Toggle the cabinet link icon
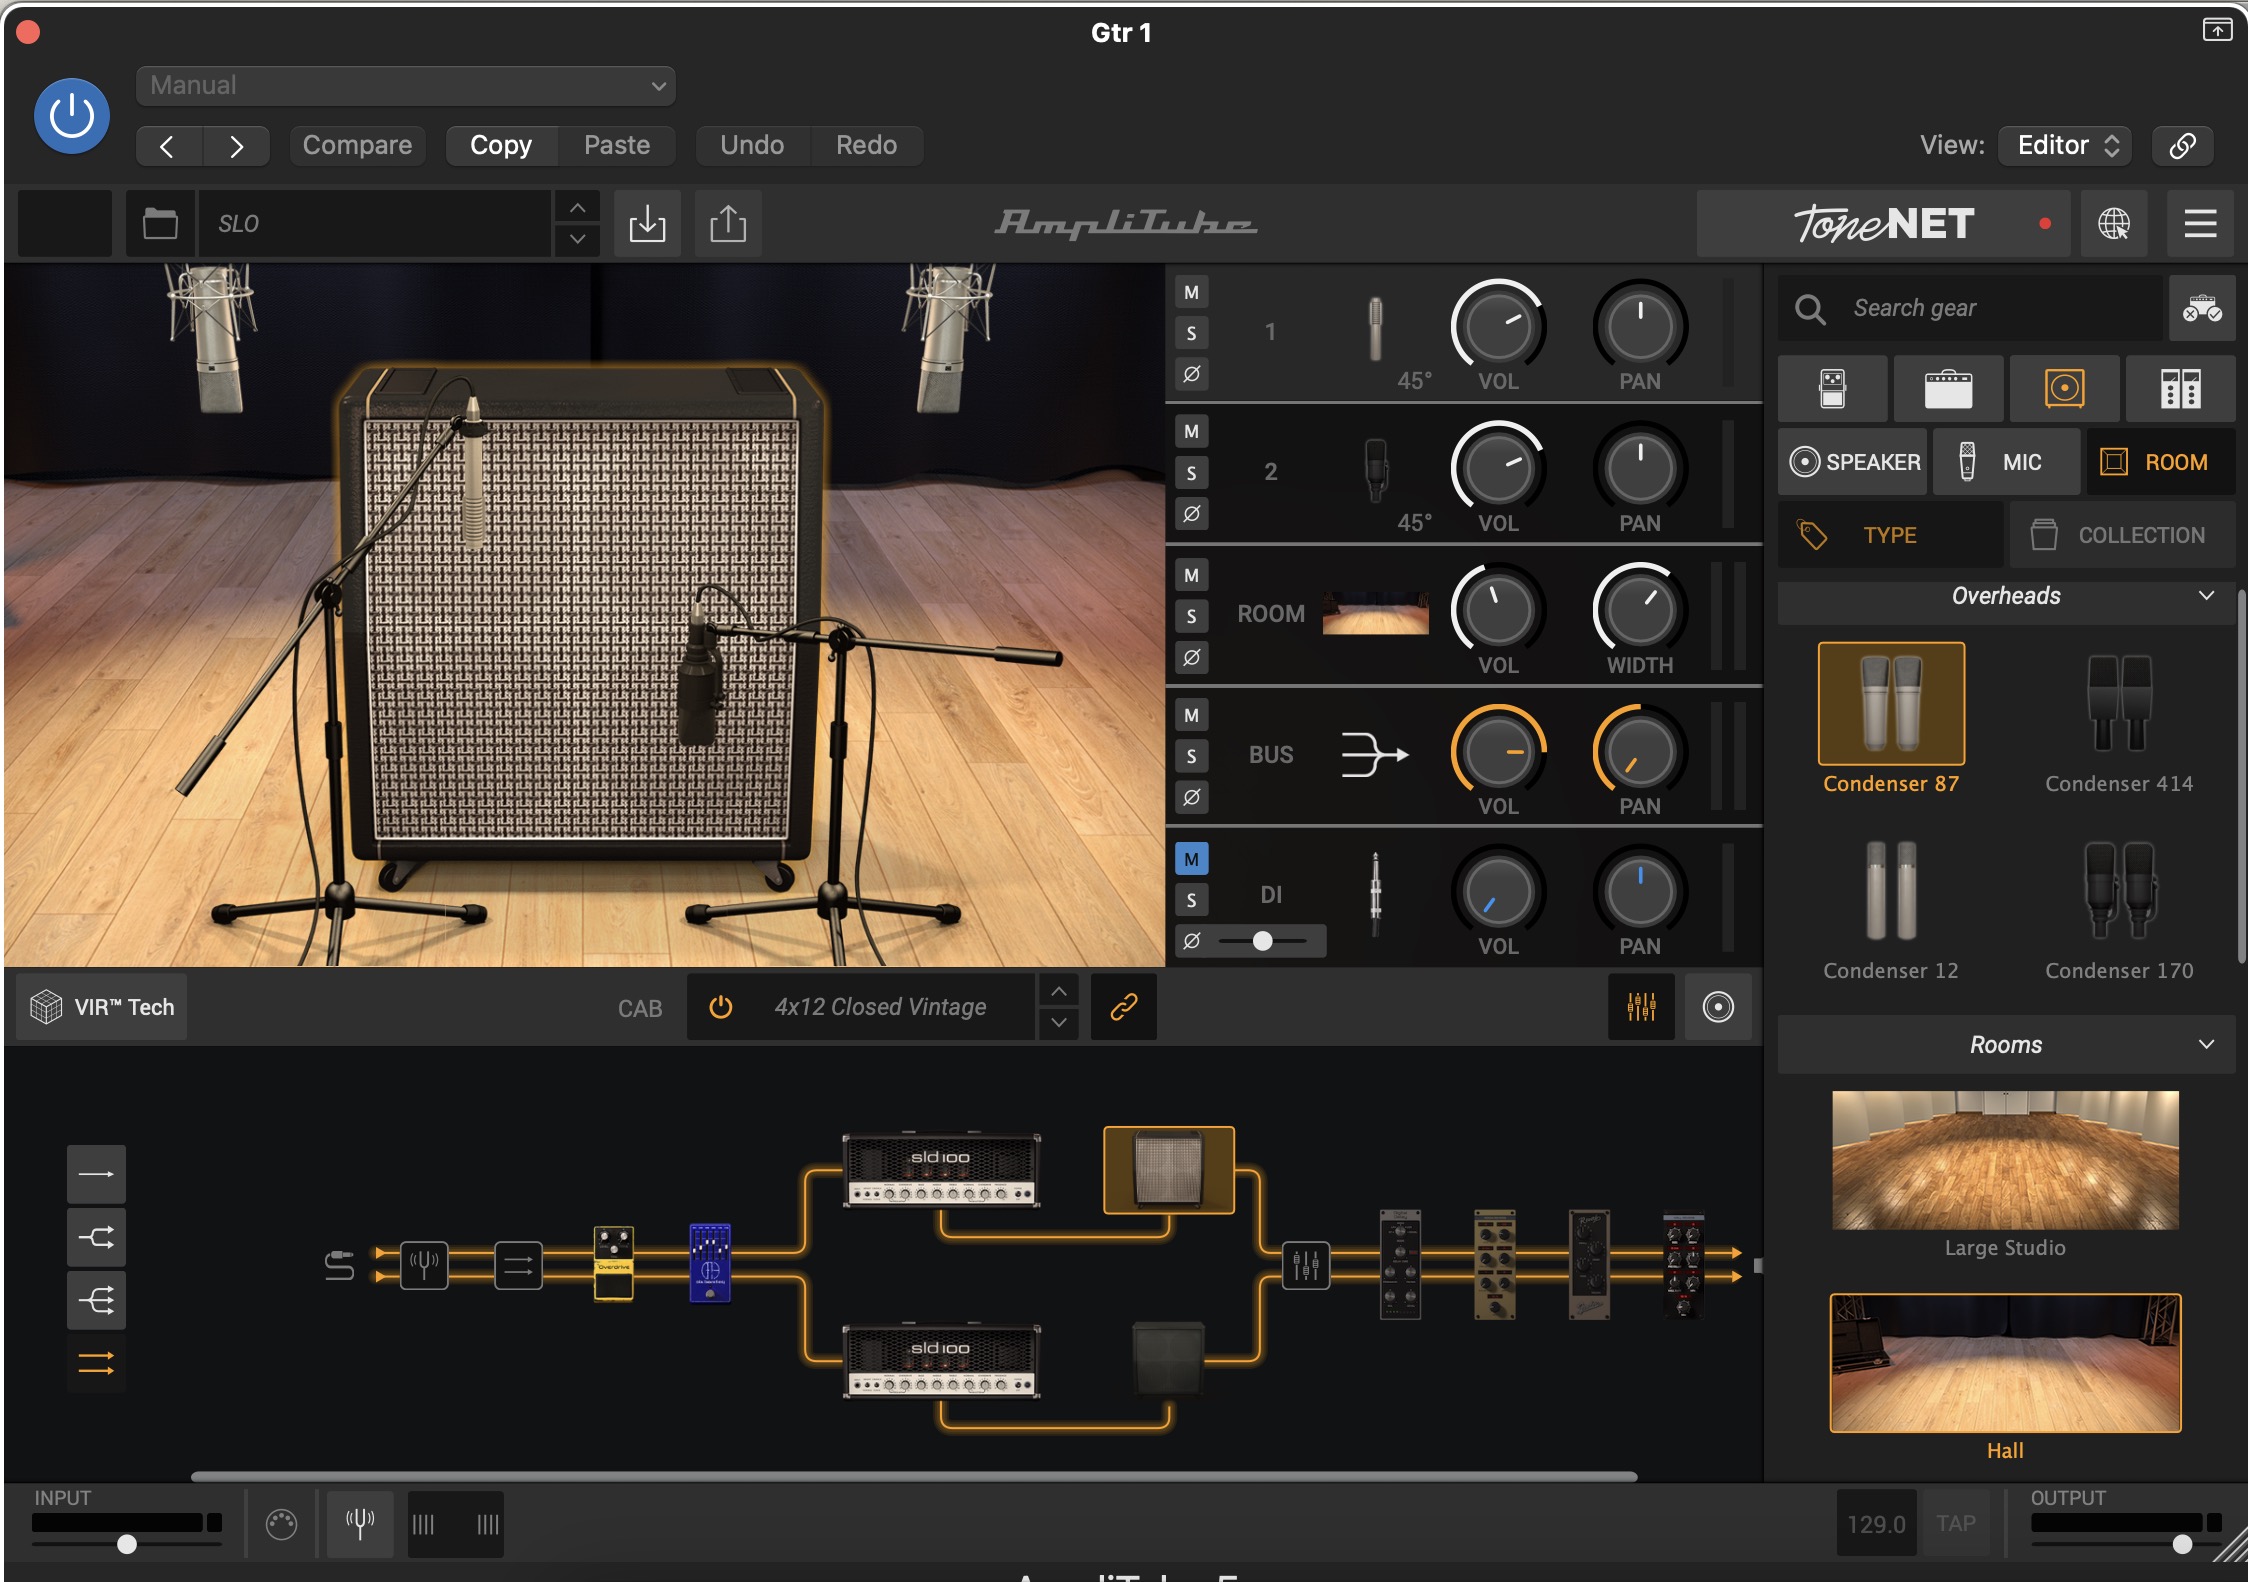 pyautogui.click(x=1124, y=1007)
